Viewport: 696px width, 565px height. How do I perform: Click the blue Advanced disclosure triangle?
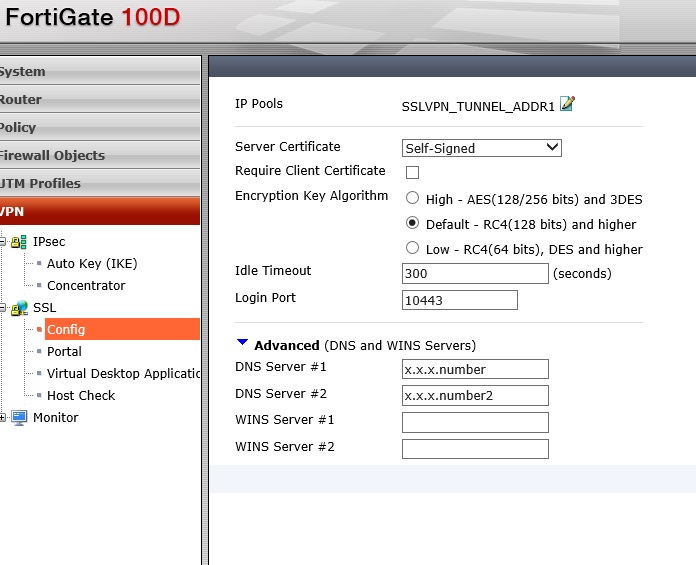(x=242, y=343)
